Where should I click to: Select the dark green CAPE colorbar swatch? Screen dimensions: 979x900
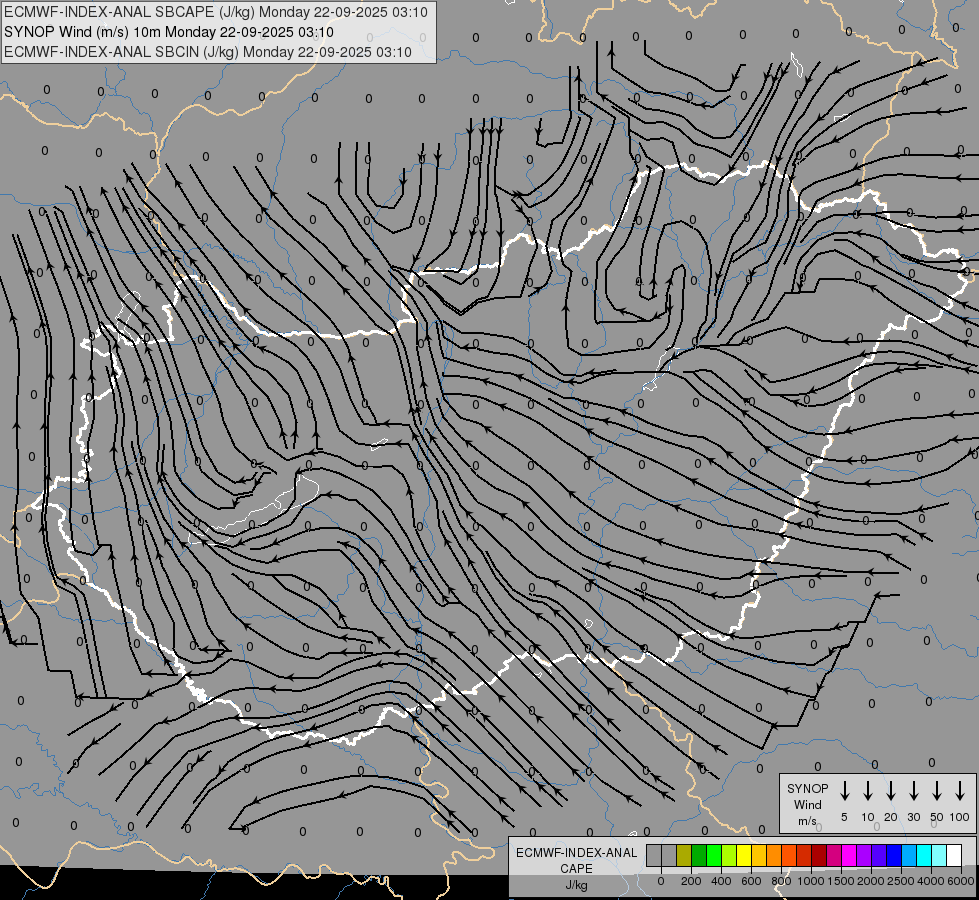click(x=699, y=855)
